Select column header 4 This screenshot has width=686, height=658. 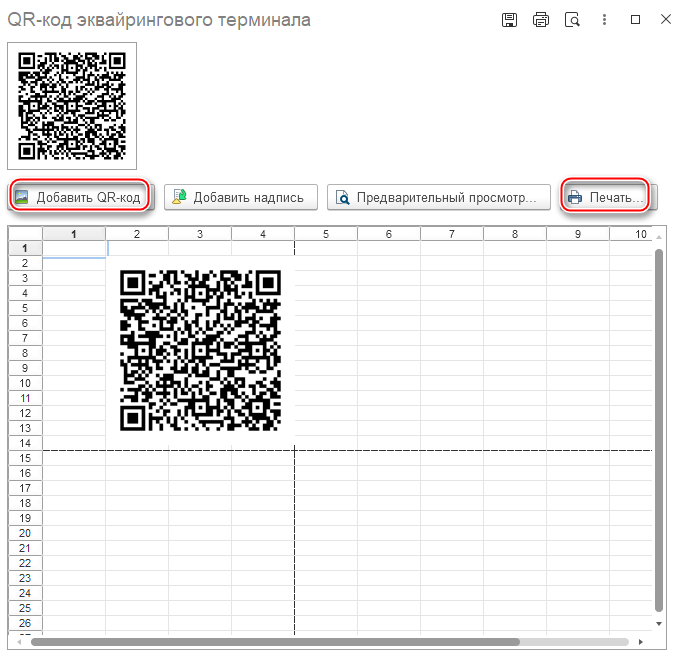(x=263, y=234)
